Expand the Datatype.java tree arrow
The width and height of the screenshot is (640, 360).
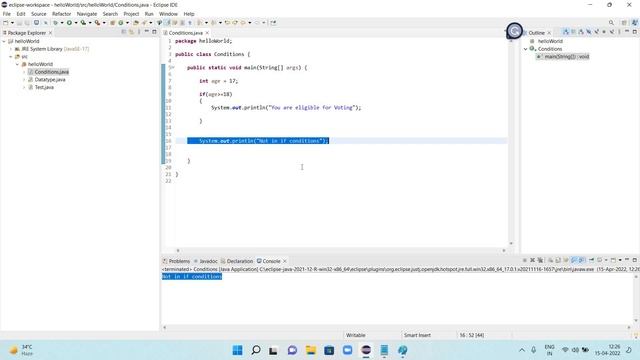coord(24,80)
